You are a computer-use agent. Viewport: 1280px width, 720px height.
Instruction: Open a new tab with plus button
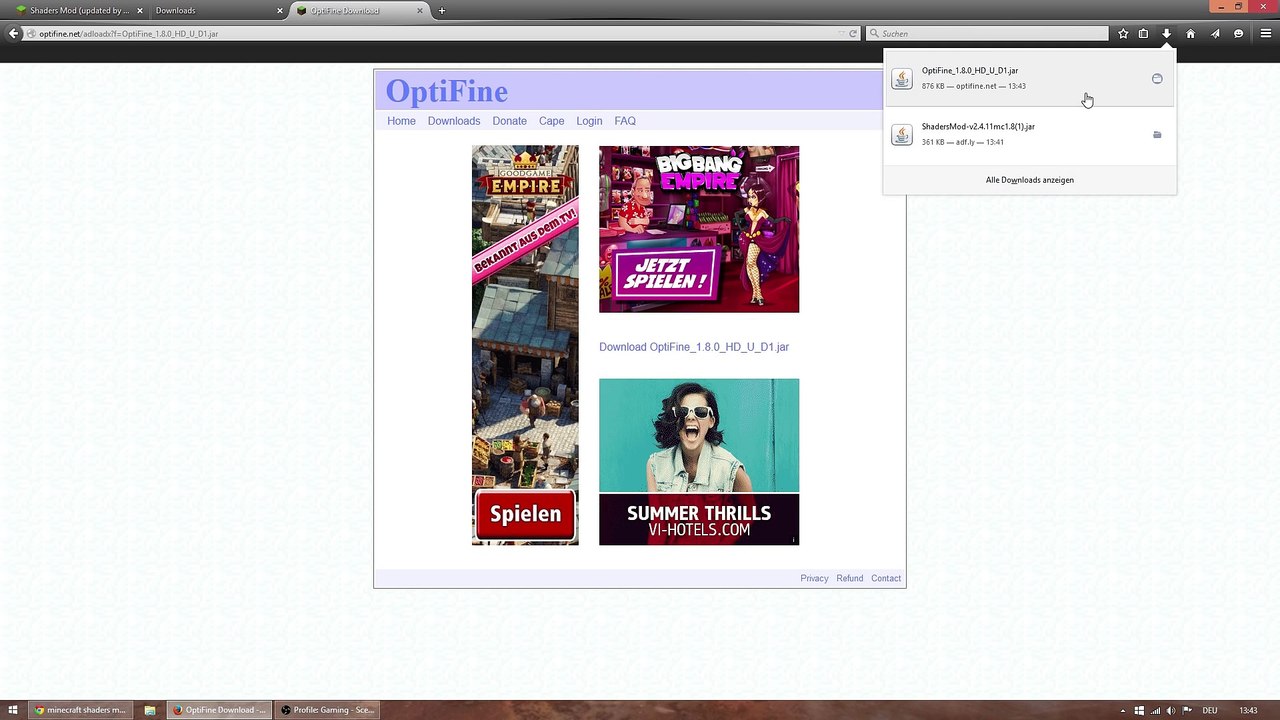(442, 10)
